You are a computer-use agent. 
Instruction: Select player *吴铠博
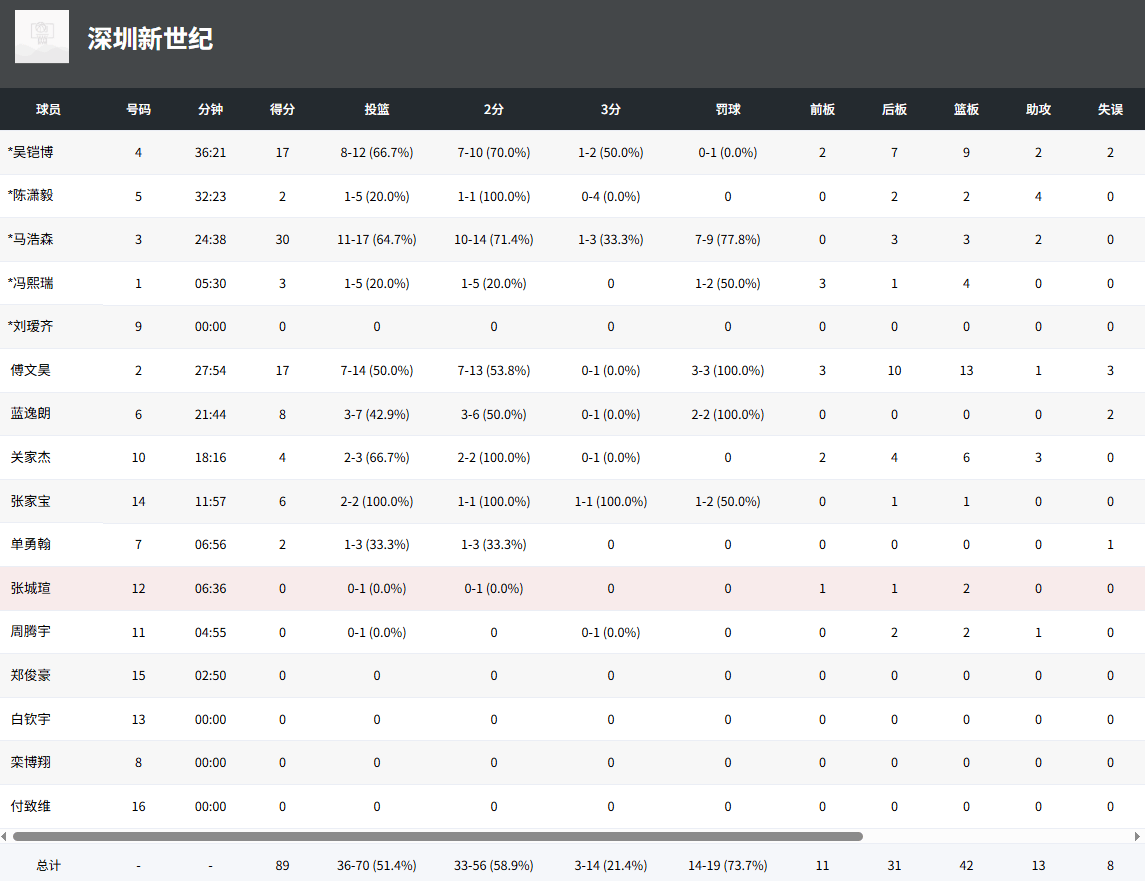point(31,152)
